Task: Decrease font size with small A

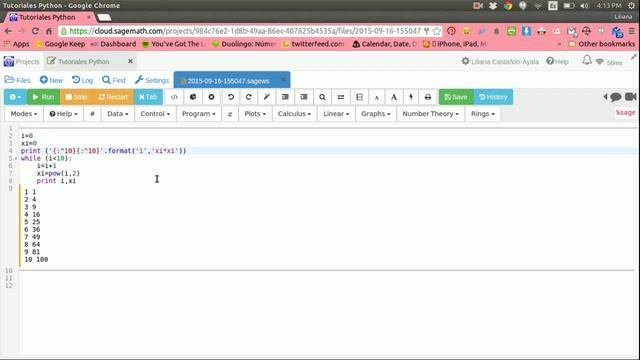Action: pyautogui.click(x=376, y=97)
